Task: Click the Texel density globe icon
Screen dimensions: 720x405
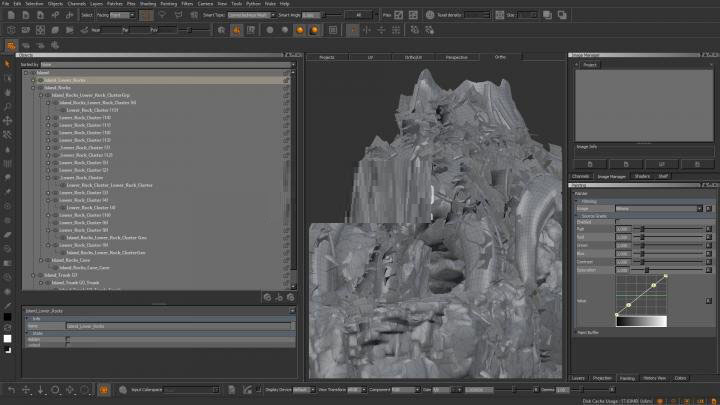Action: point(430,15)
